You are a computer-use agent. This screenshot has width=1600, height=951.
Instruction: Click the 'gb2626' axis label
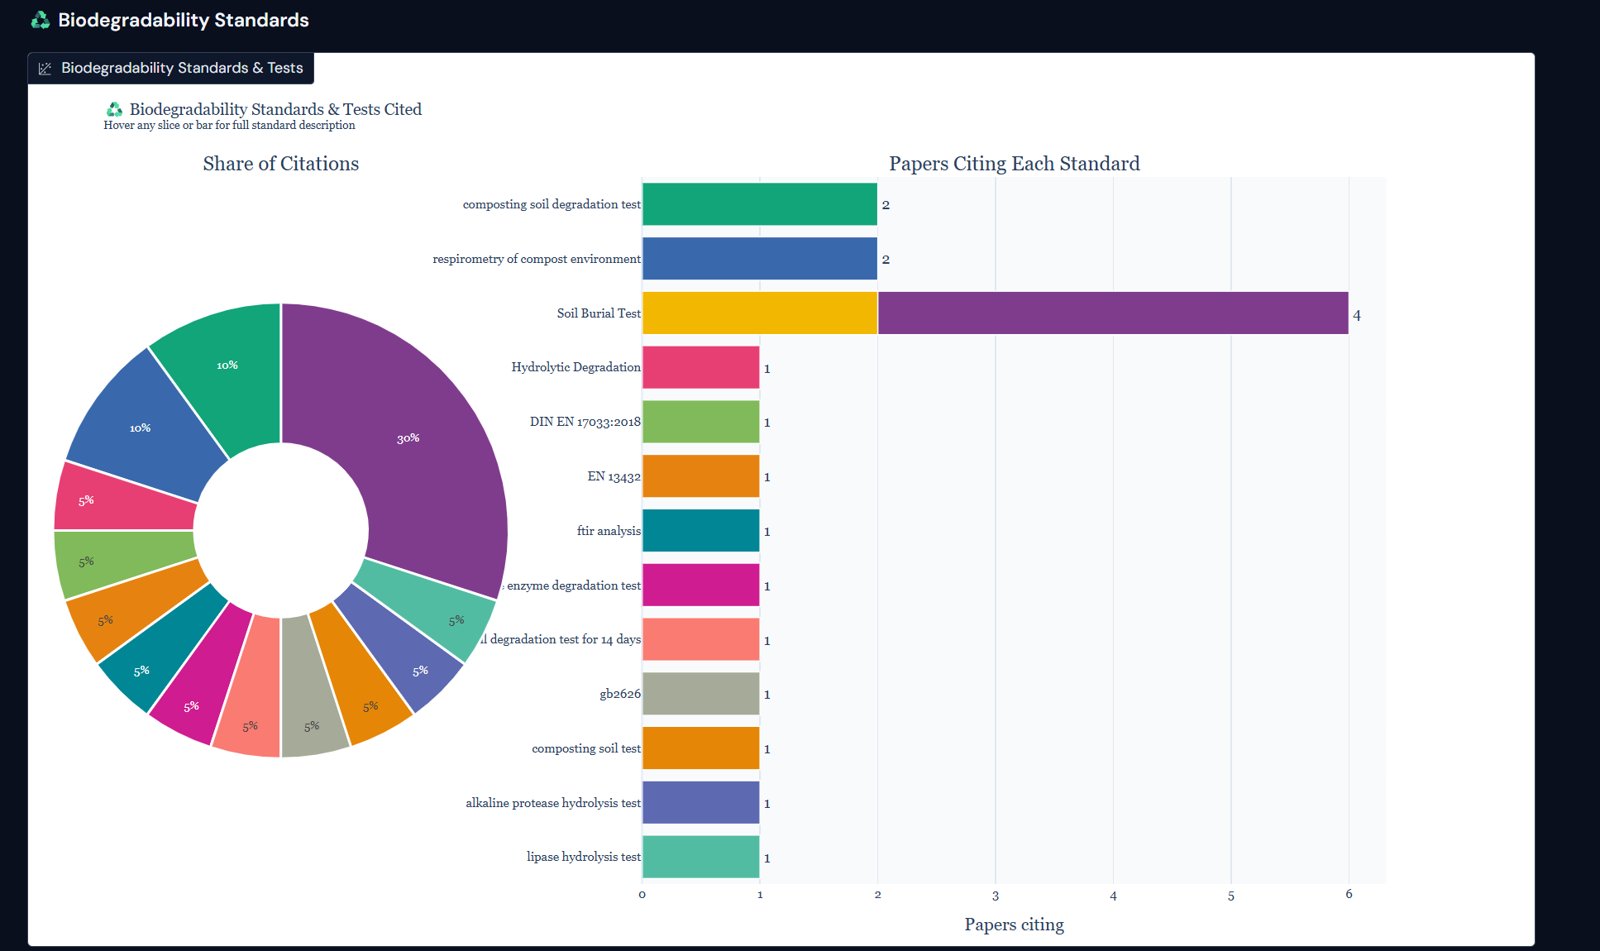[x=620, y=694]
